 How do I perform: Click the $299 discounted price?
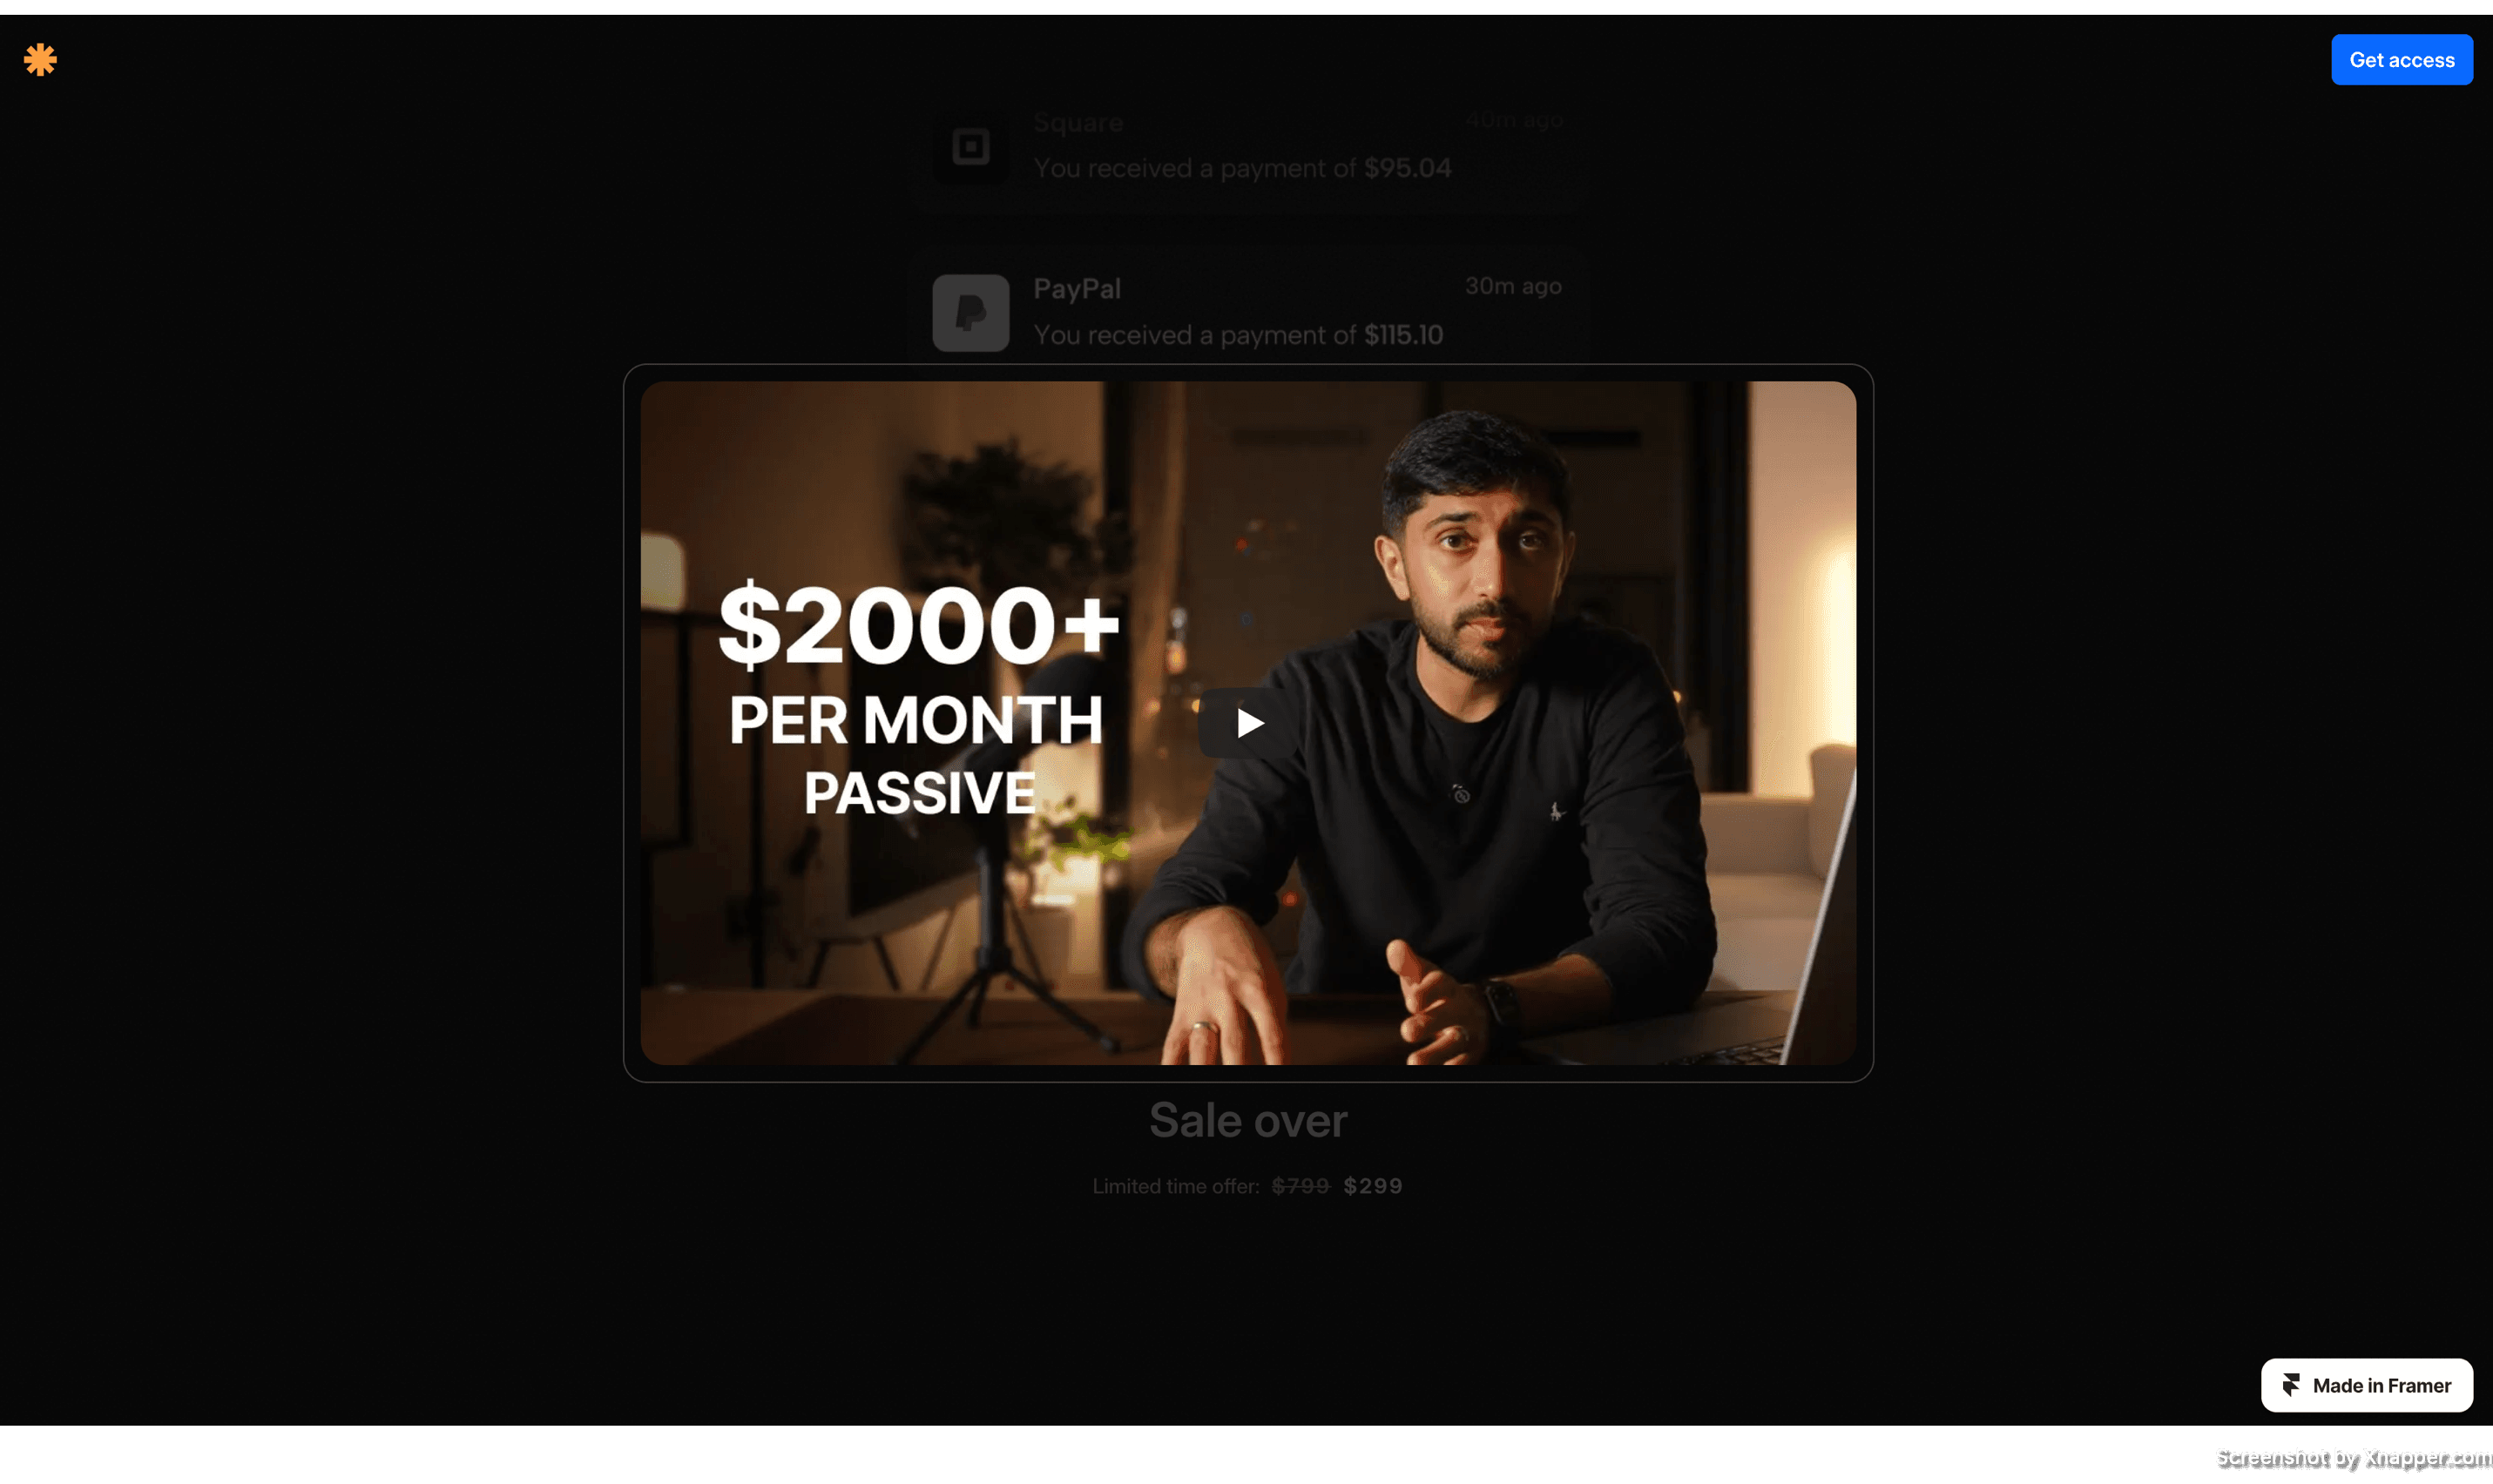(x=1372, y=1186)
